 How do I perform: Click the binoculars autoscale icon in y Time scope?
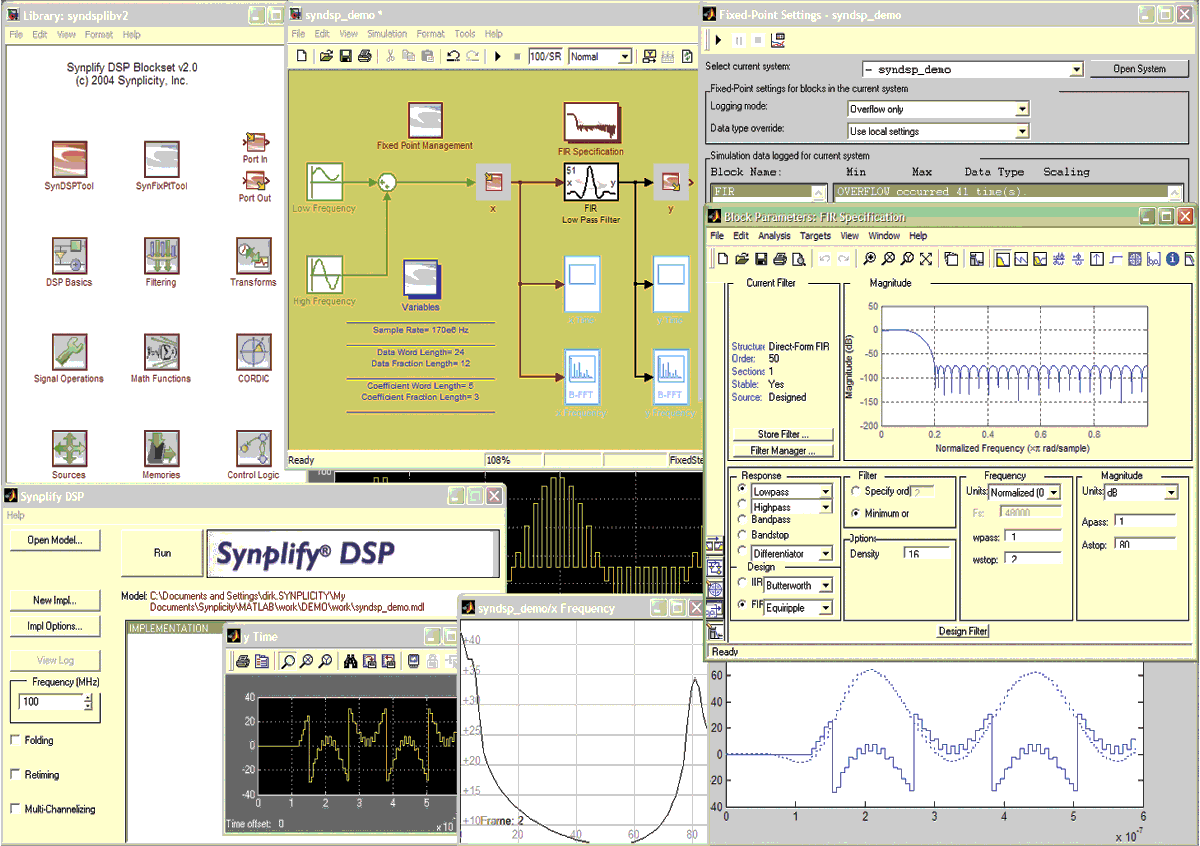(352, 661)
